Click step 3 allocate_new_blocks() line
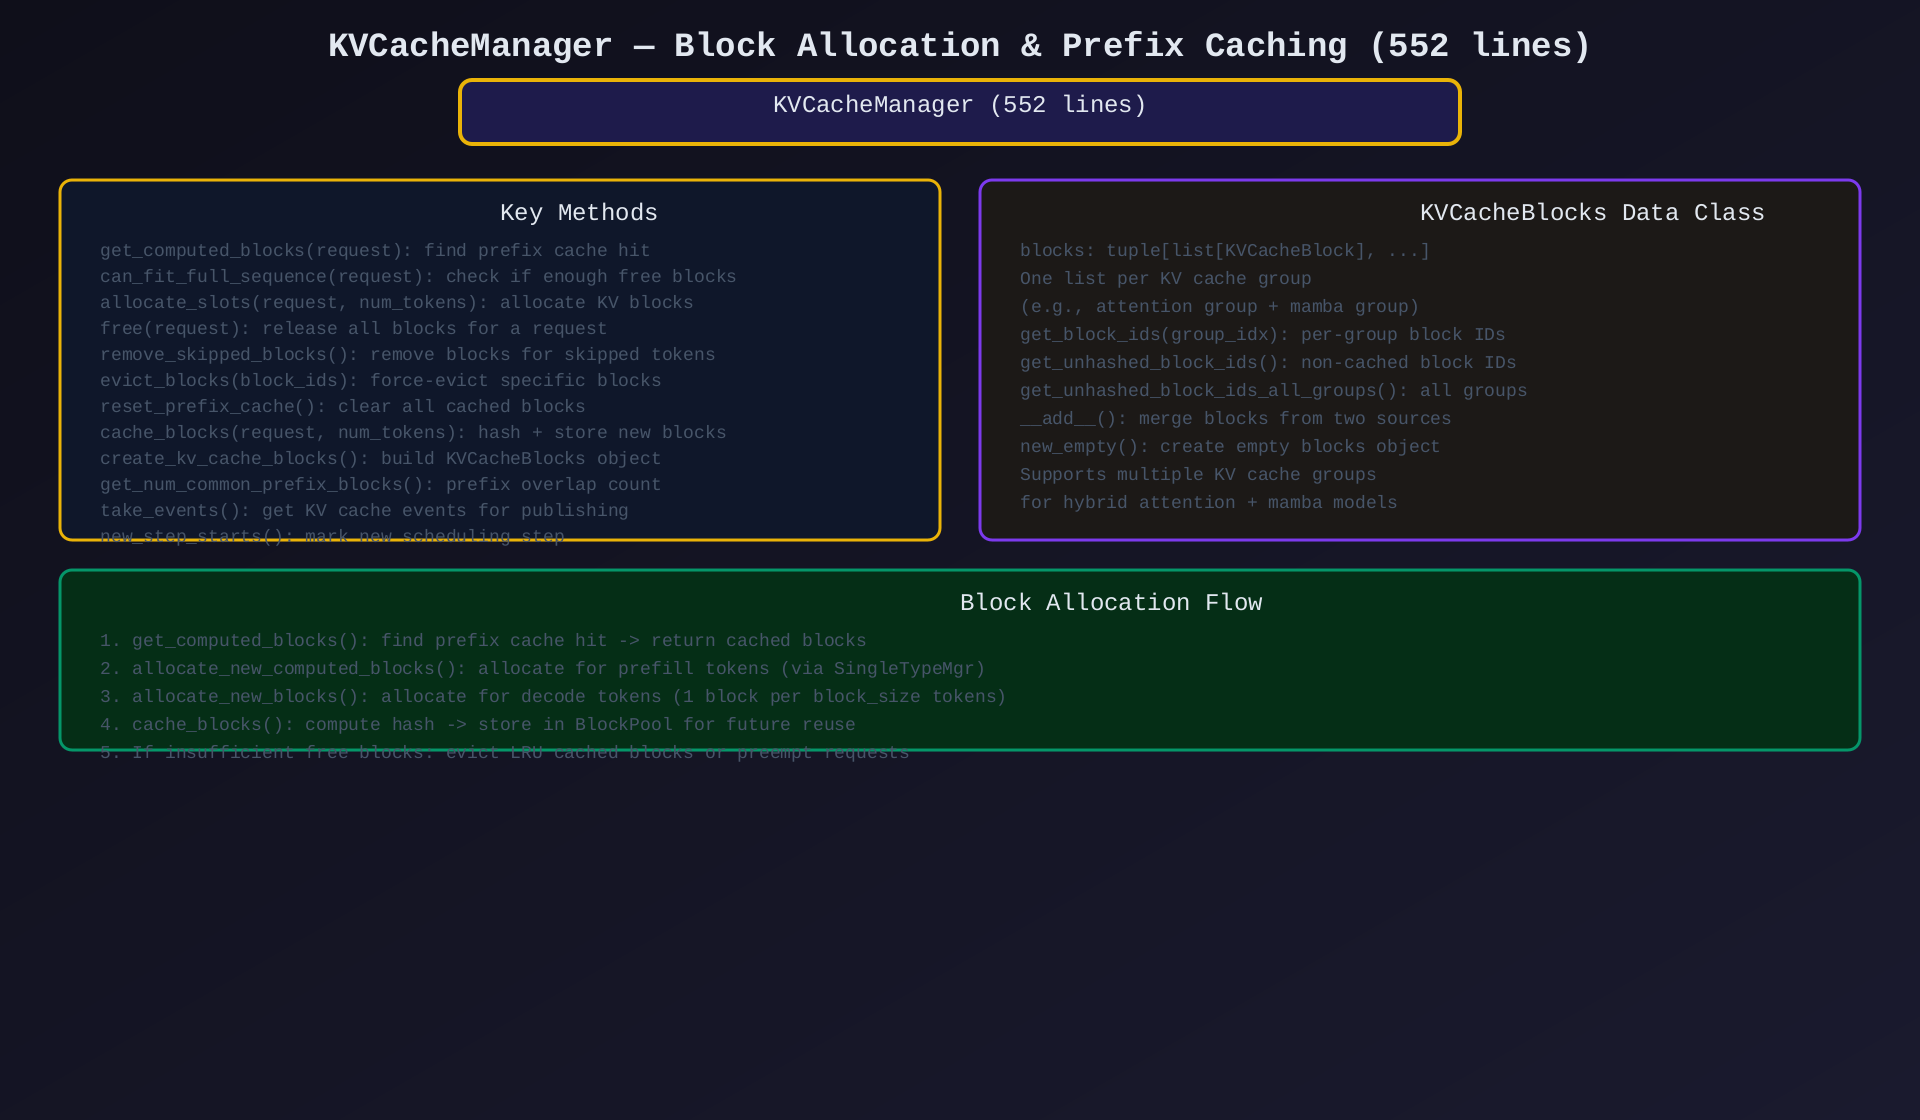Viewport: 1920px width, 1120px height. point(553,696)
